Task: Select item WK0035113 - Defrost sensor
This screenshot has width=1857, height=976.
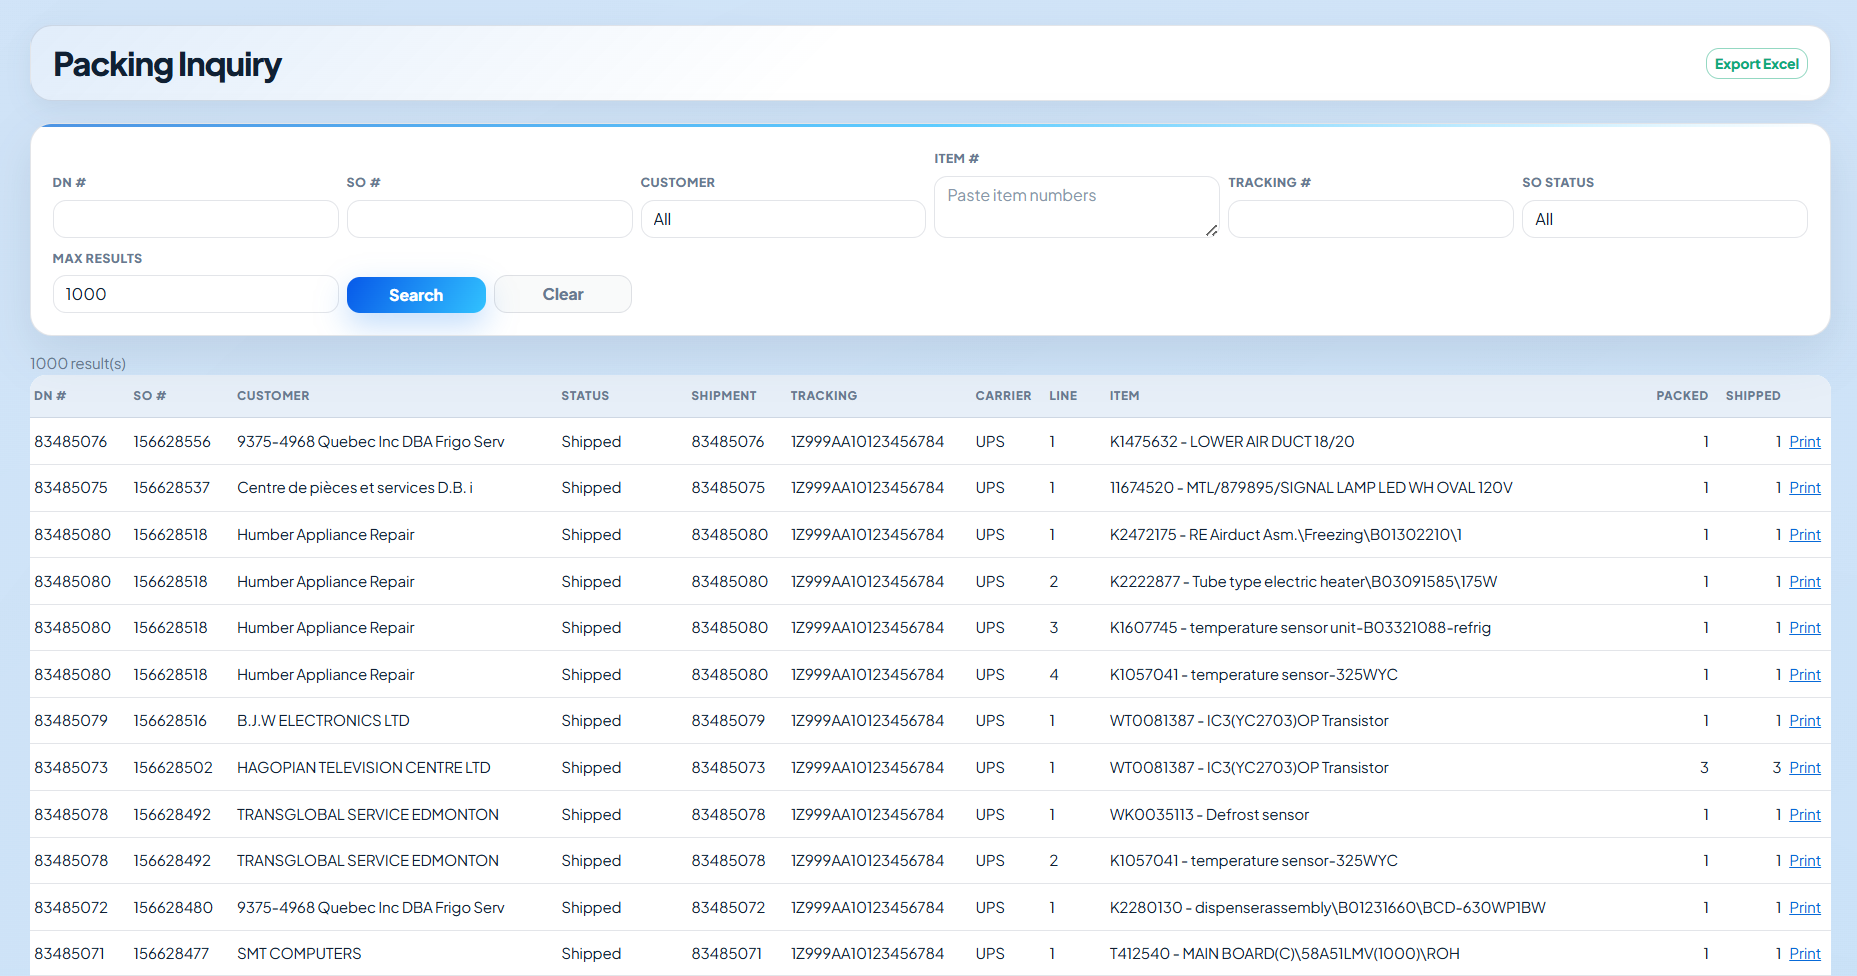Action: point(1209,815)
